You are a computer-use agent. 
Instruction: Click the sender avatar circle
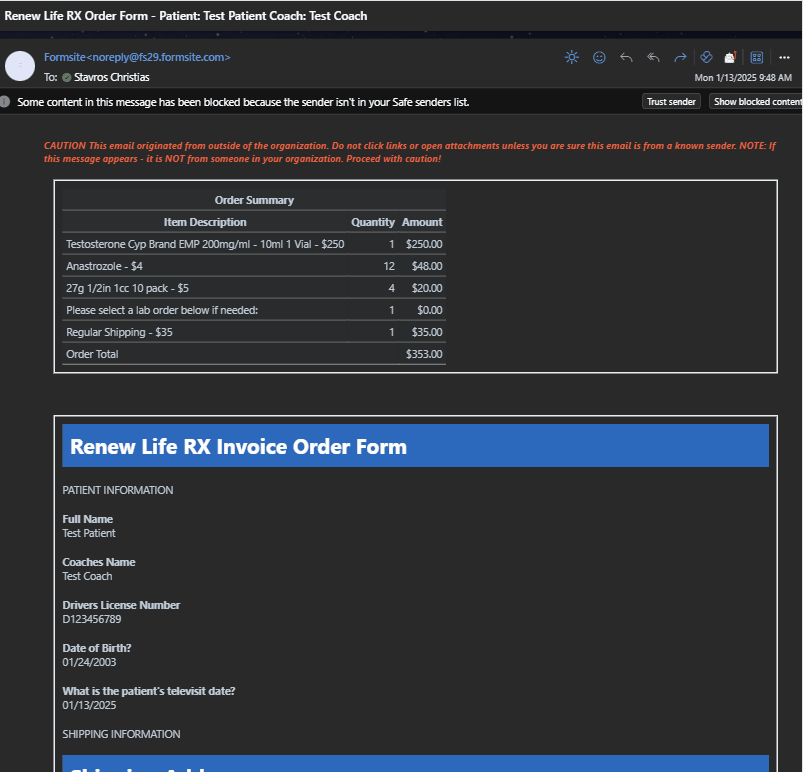pyautogui.click(x=20, y=66)
